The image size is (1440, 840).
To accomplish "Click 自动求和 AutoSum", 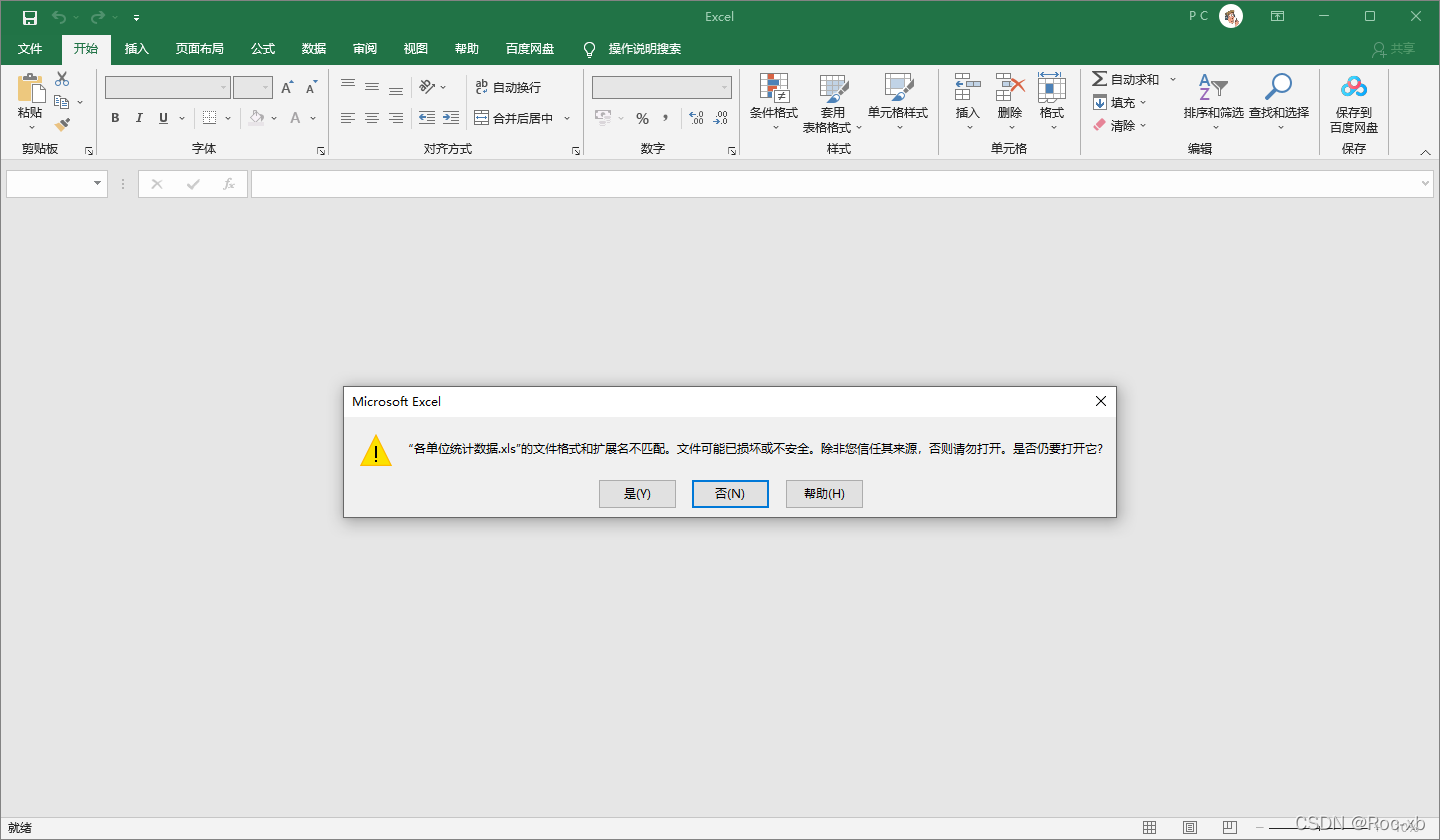I will (1126, 79).
